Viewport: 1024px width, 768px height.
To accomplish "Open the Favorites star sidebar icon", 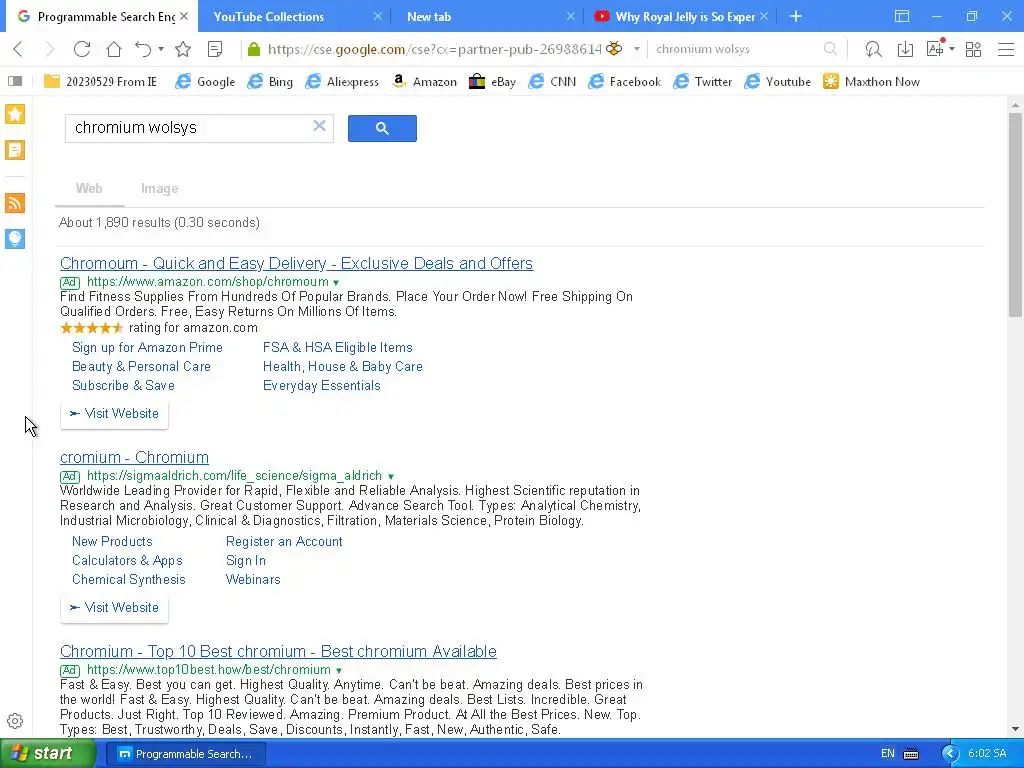I will coord(15,114).
